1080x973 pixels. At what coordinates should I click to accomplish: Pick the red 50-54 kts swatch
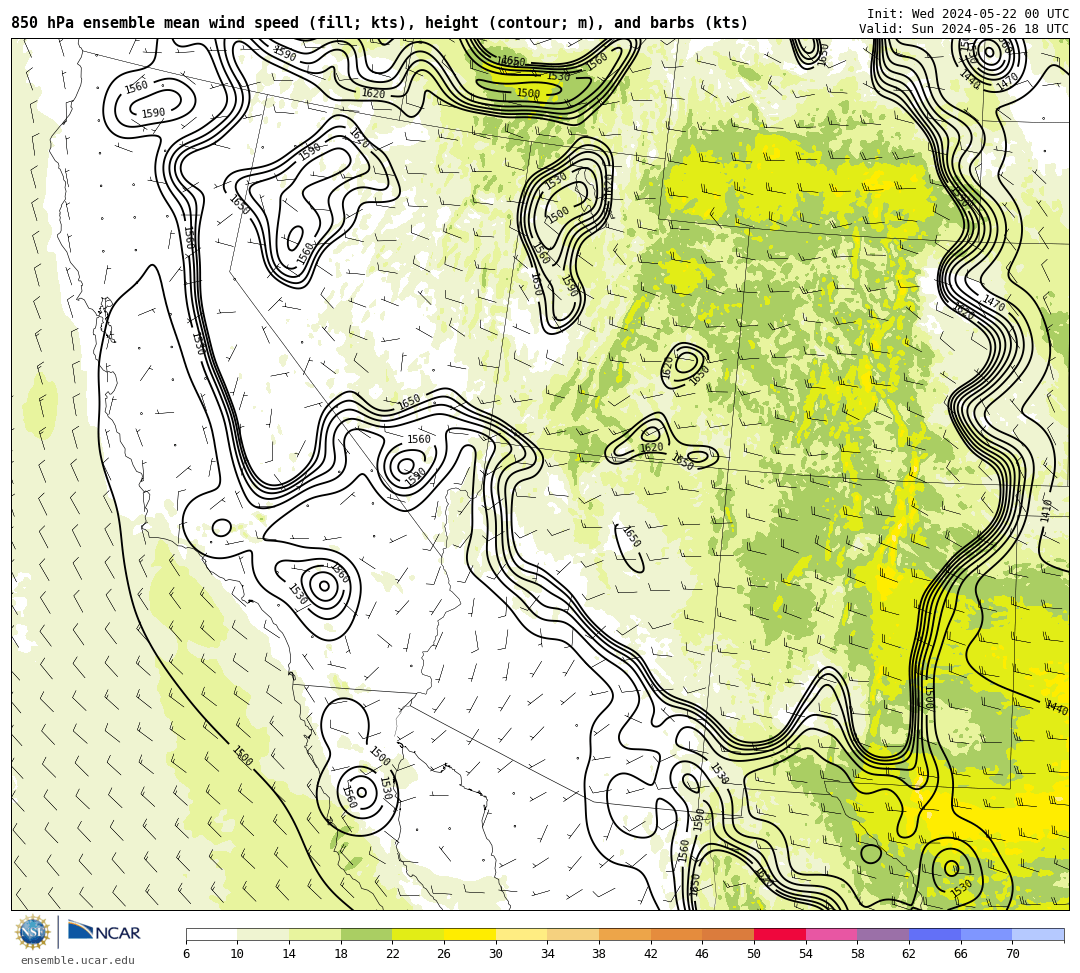click(x=780, y=934)
